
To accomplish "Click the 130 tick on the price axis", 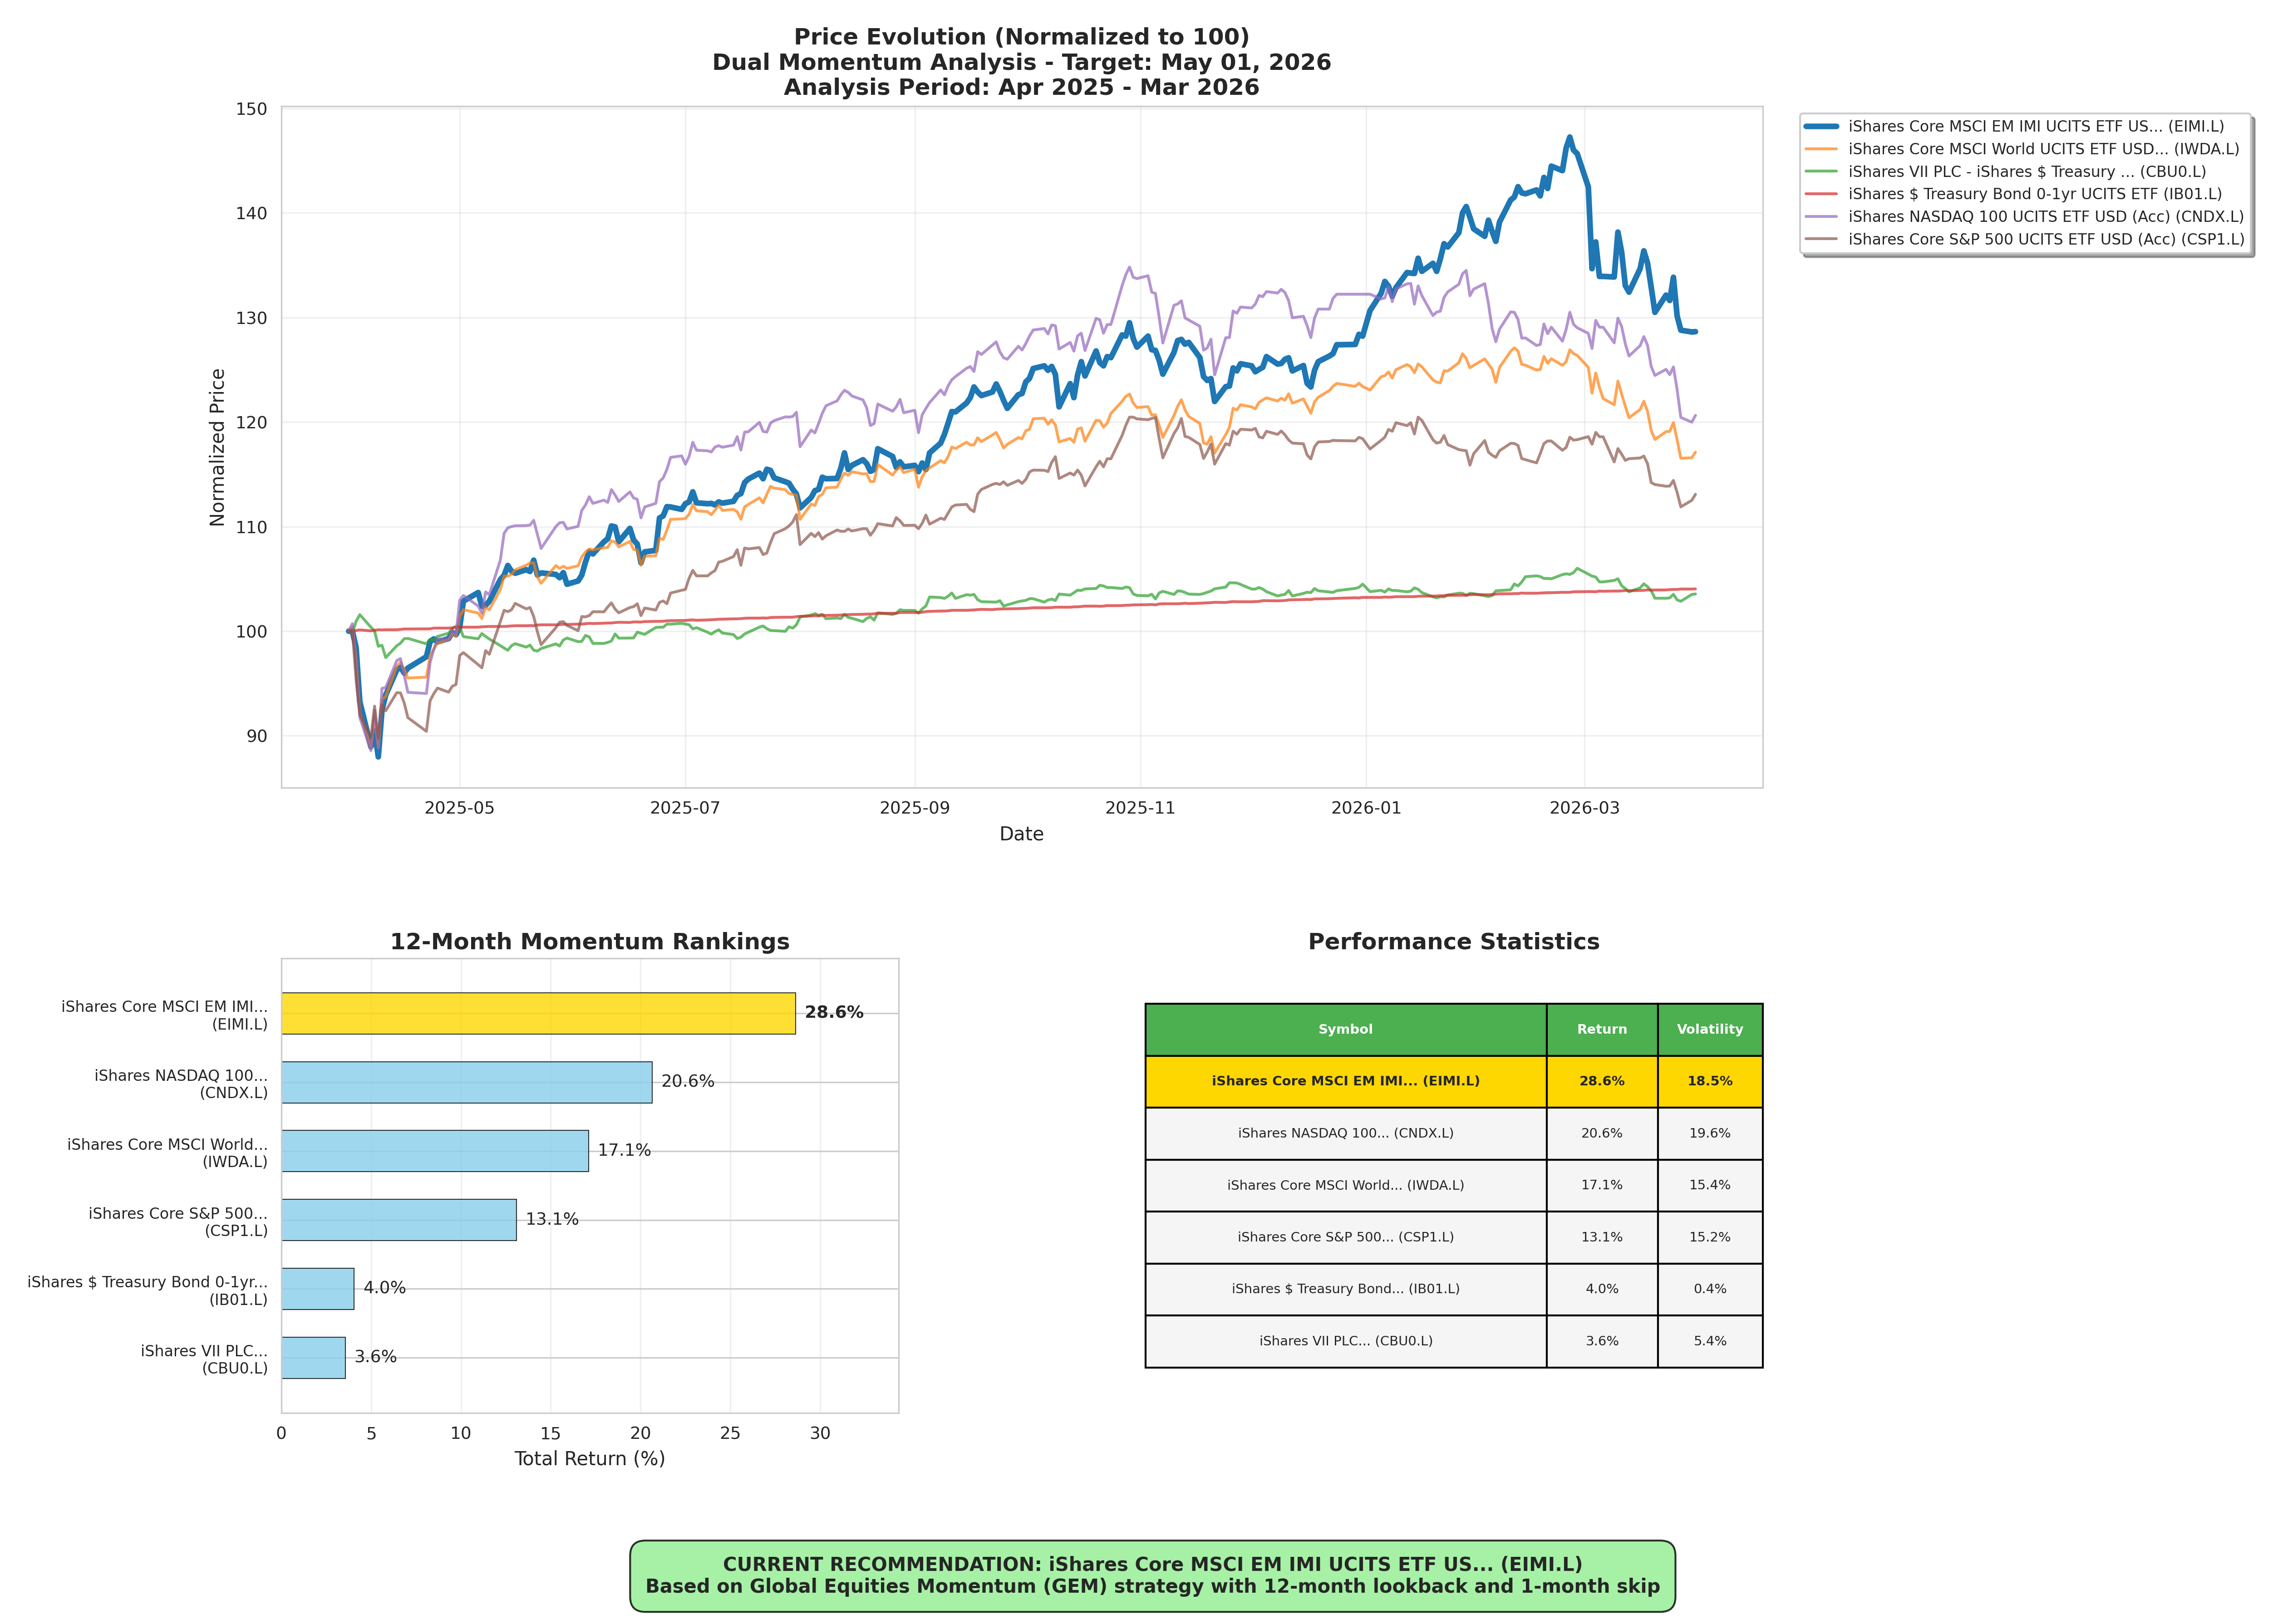I will 252,318.
